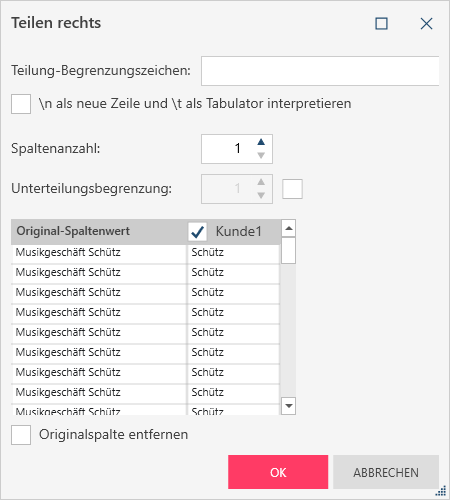Image resolution: width=450 pixels, height=500 pixels.
Task: Click the table scrollbar up arrow
Action: 289,228
